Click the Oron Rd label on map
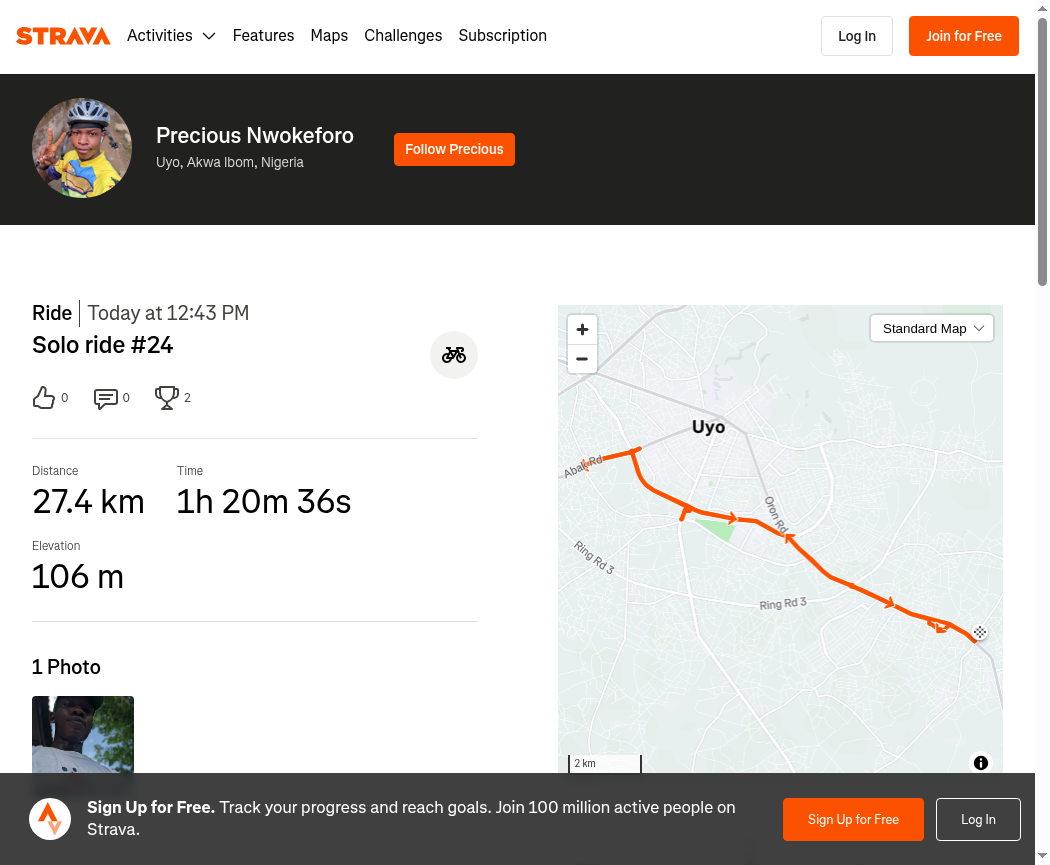 [775, 515]
